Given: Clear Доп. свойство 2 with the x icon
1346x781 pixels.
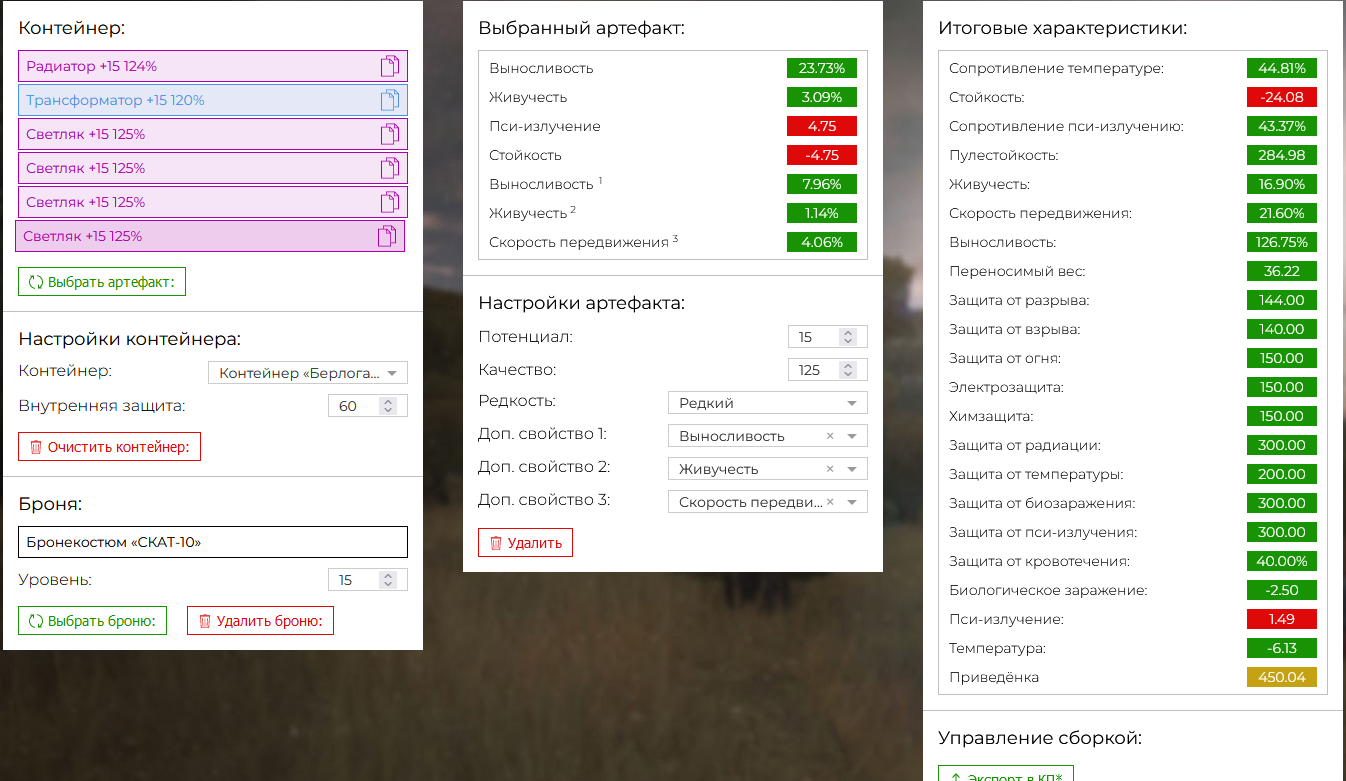Looking at the screenshot, I should [830, 469].
